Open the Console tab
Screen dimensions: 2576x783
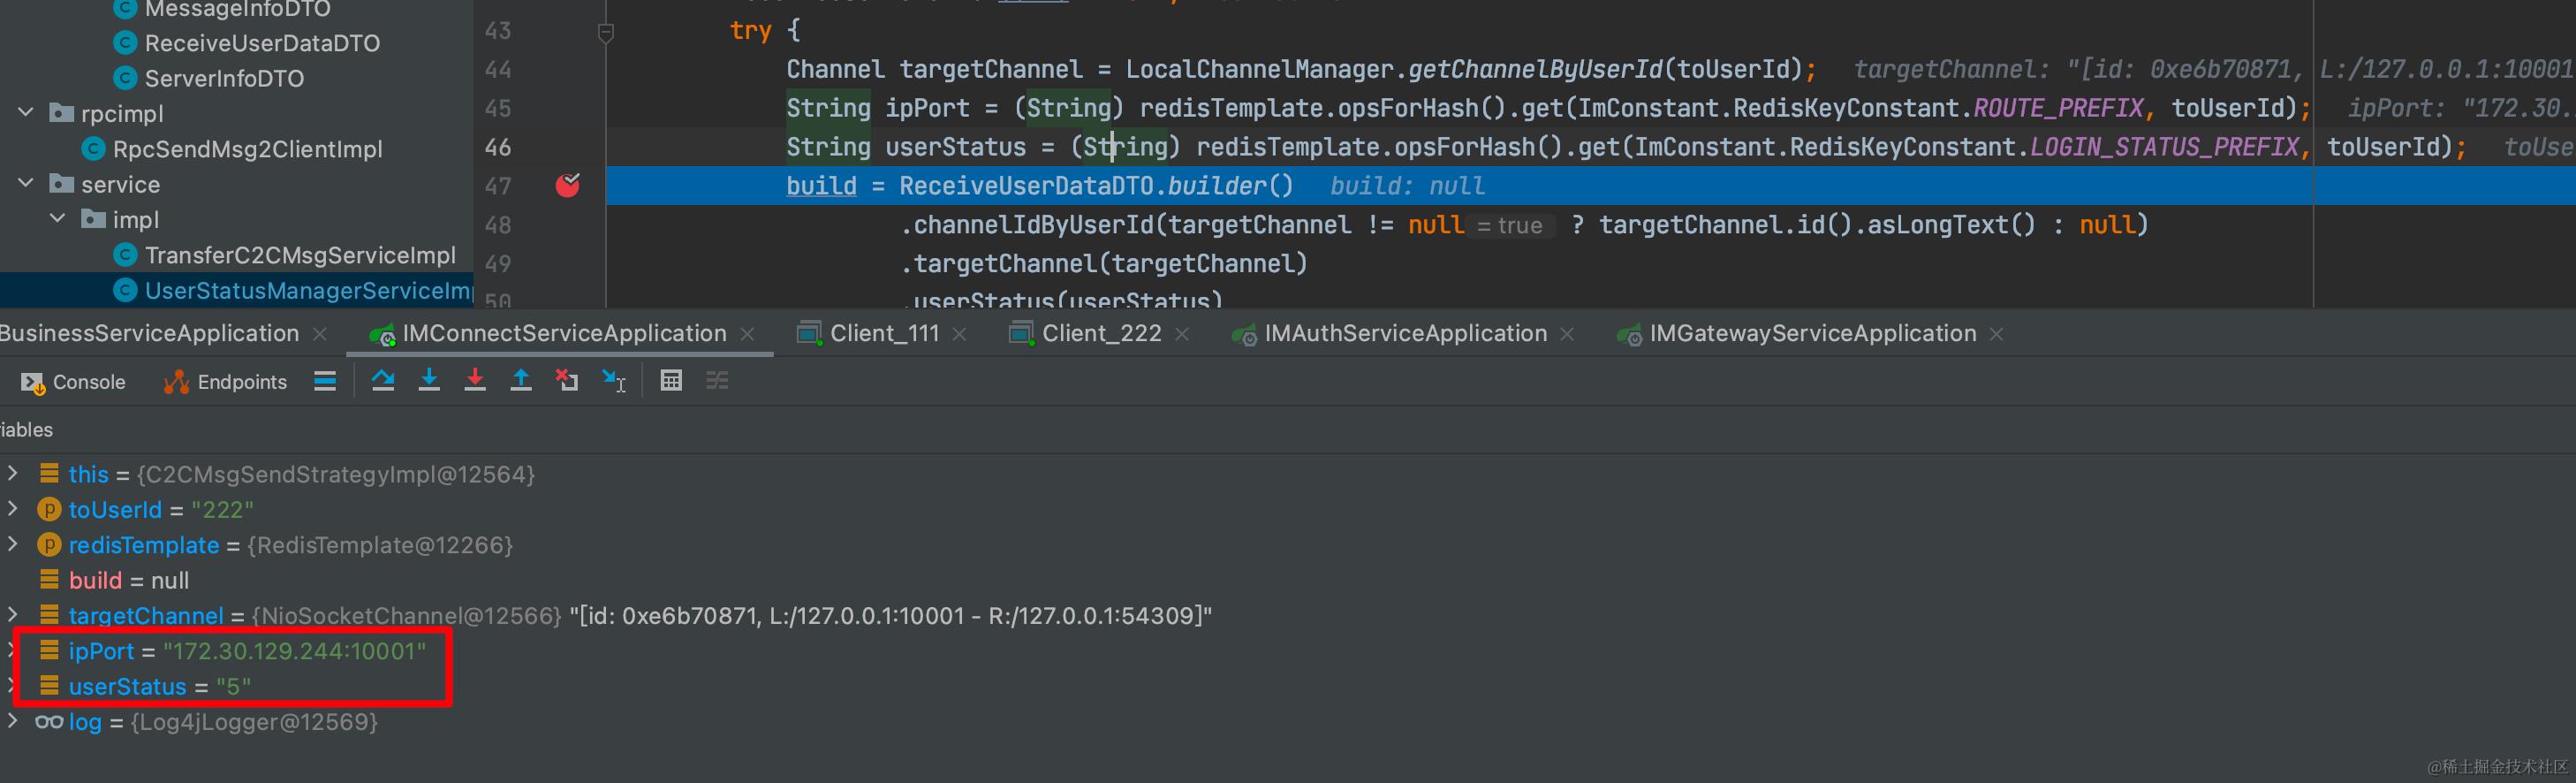[x=73, y=382]
